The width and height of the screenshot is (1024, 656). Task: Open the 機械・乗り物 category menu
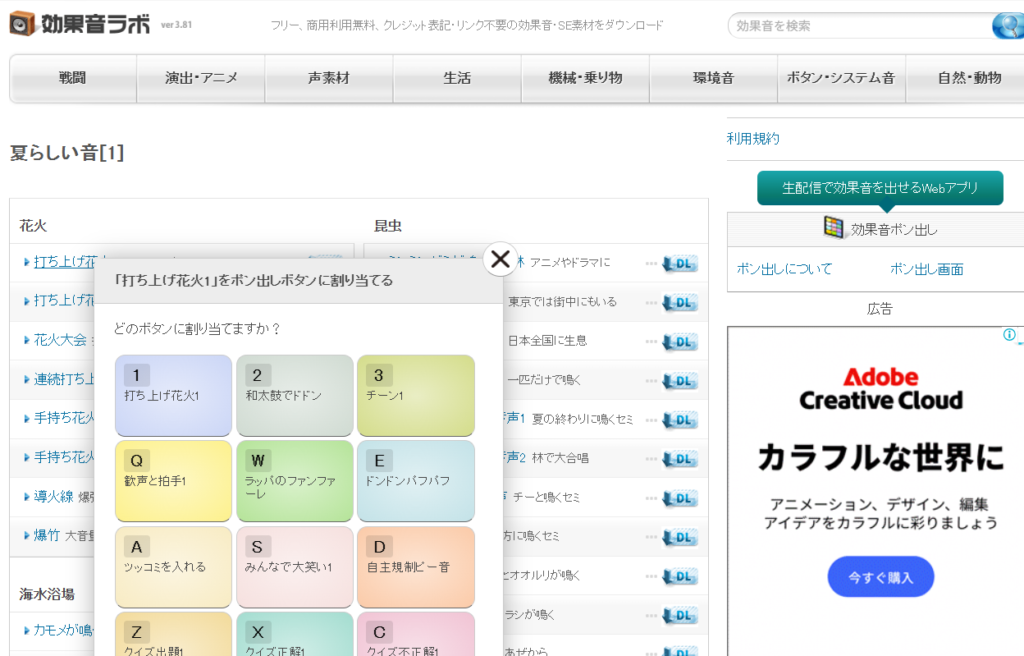tap(585, 78)
